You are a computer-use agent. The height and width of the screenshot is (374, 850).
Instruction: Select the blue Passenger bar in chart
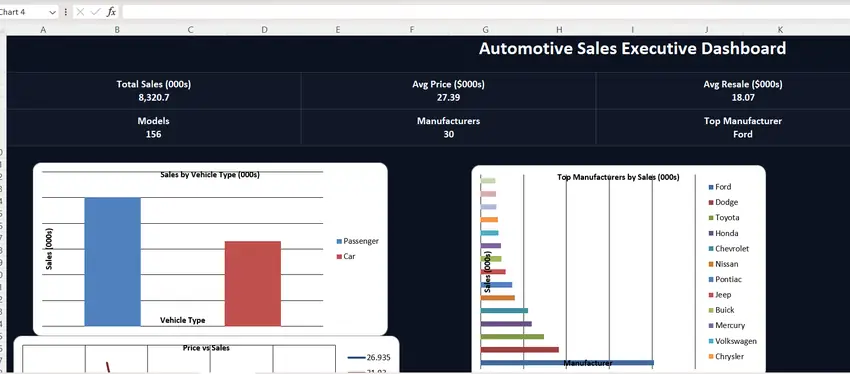pos(113,262)
